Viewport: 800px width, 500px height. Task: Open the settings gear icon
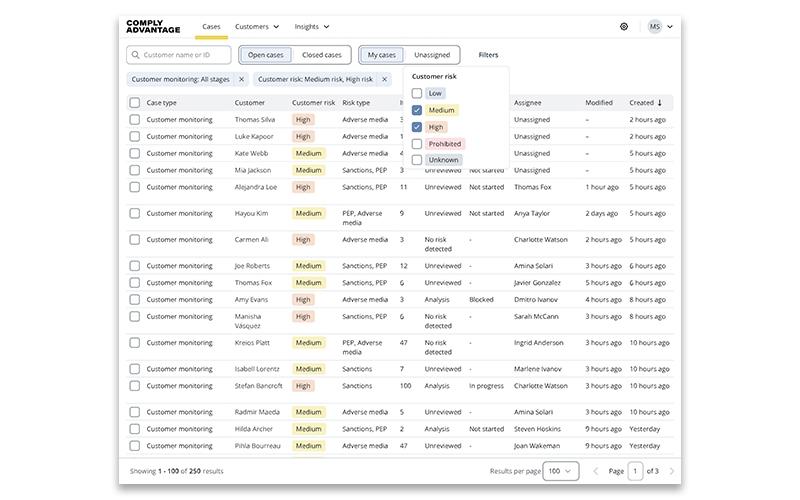[623, 27]
